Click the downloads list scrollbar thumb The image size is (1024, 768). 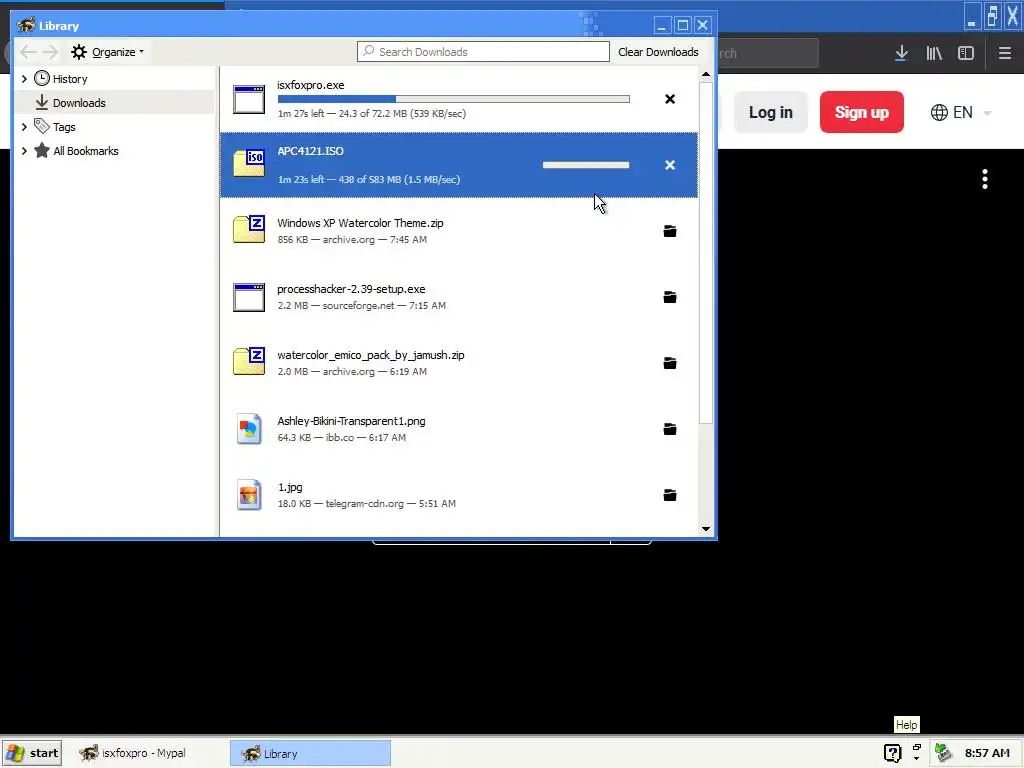tap(705, 253)
